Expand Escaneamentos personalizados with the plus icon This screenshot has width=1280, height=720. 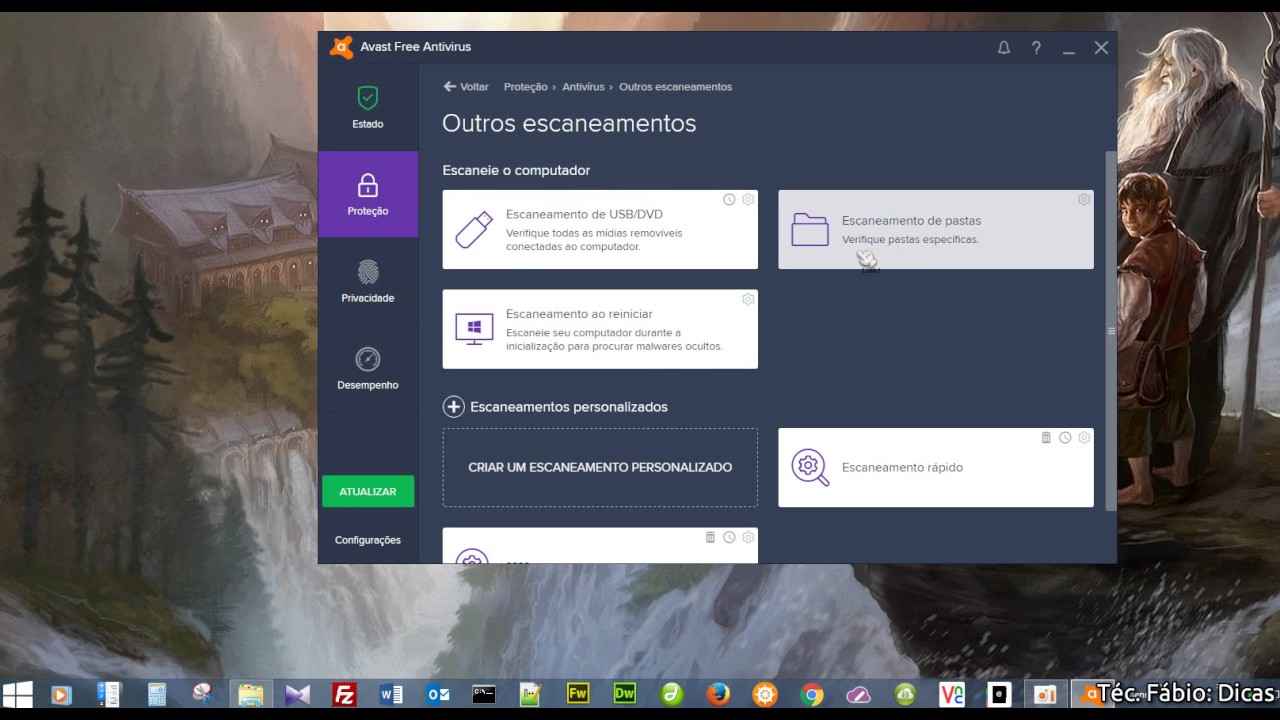pos(454,406)
